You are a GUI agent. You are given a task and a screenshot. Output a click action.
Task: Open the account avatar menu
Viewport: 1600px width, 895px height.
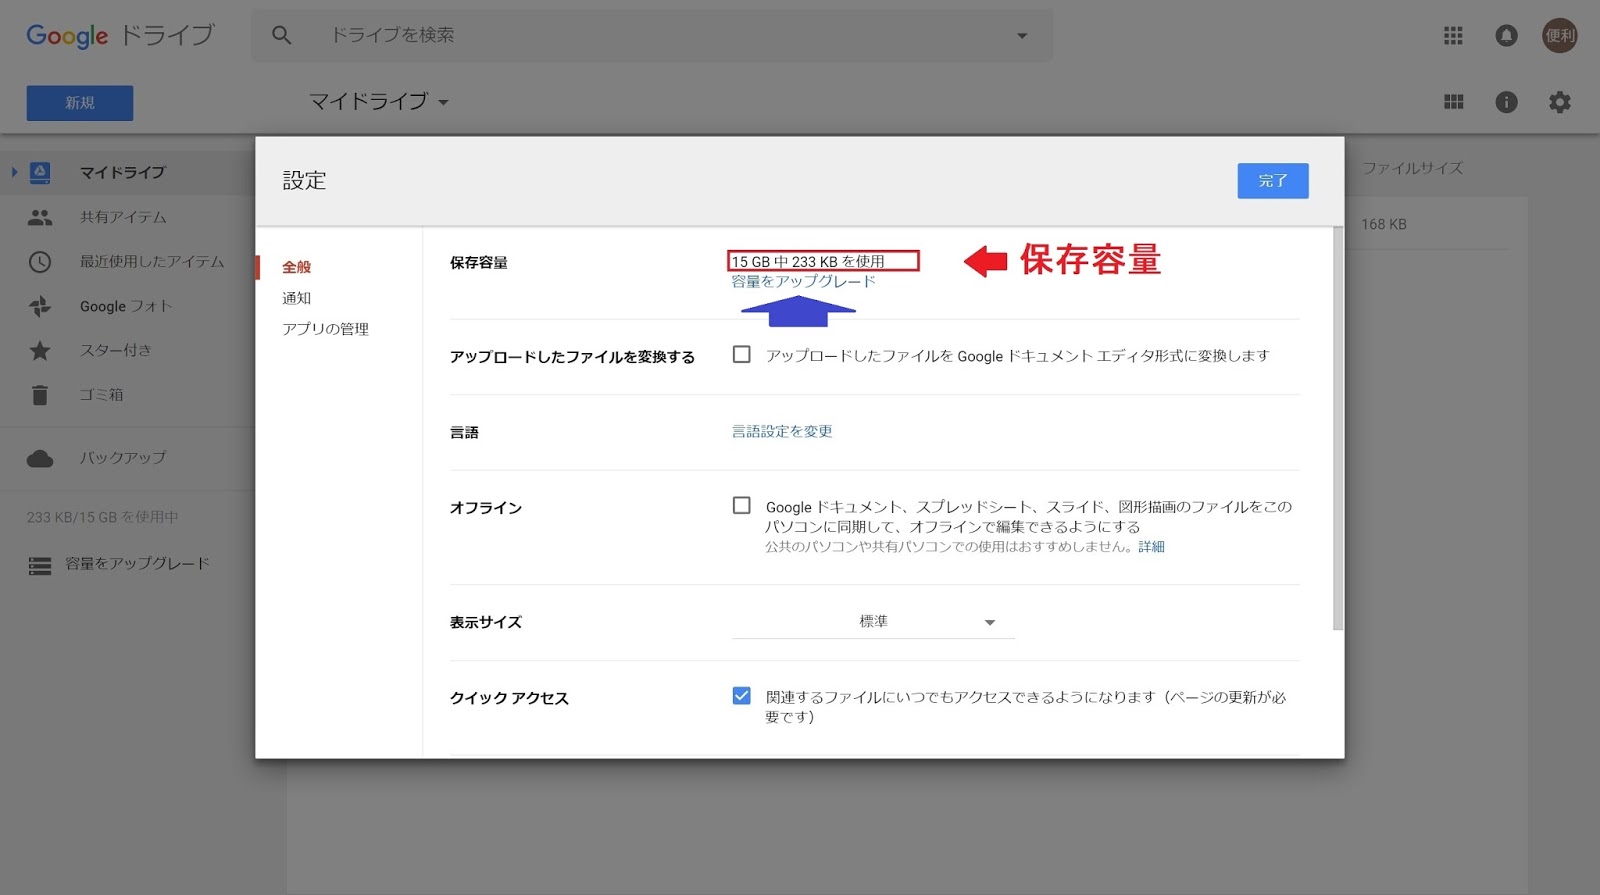1559,35
